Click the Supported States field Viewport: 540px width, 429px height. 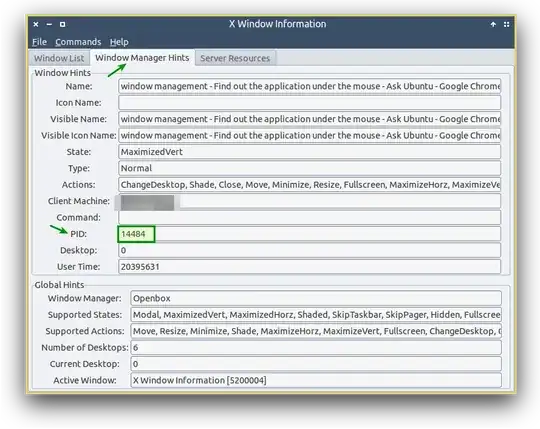(x=316, y=315)
